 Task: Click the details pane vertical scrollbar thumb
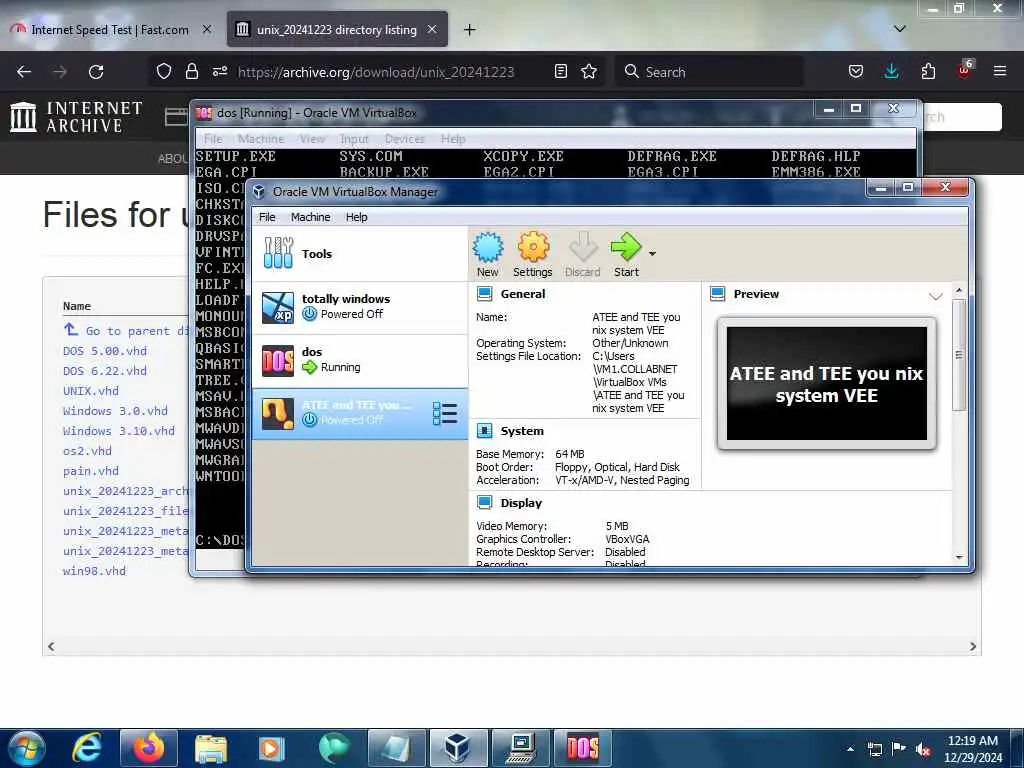click(x=959, y=355)
